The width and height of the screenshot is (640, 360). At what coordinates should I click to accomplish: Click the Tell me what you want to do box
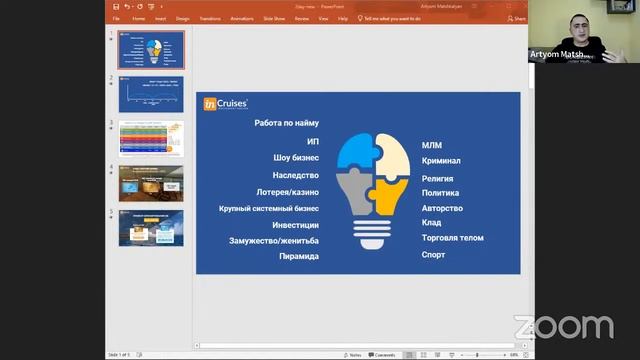point(389,18)
